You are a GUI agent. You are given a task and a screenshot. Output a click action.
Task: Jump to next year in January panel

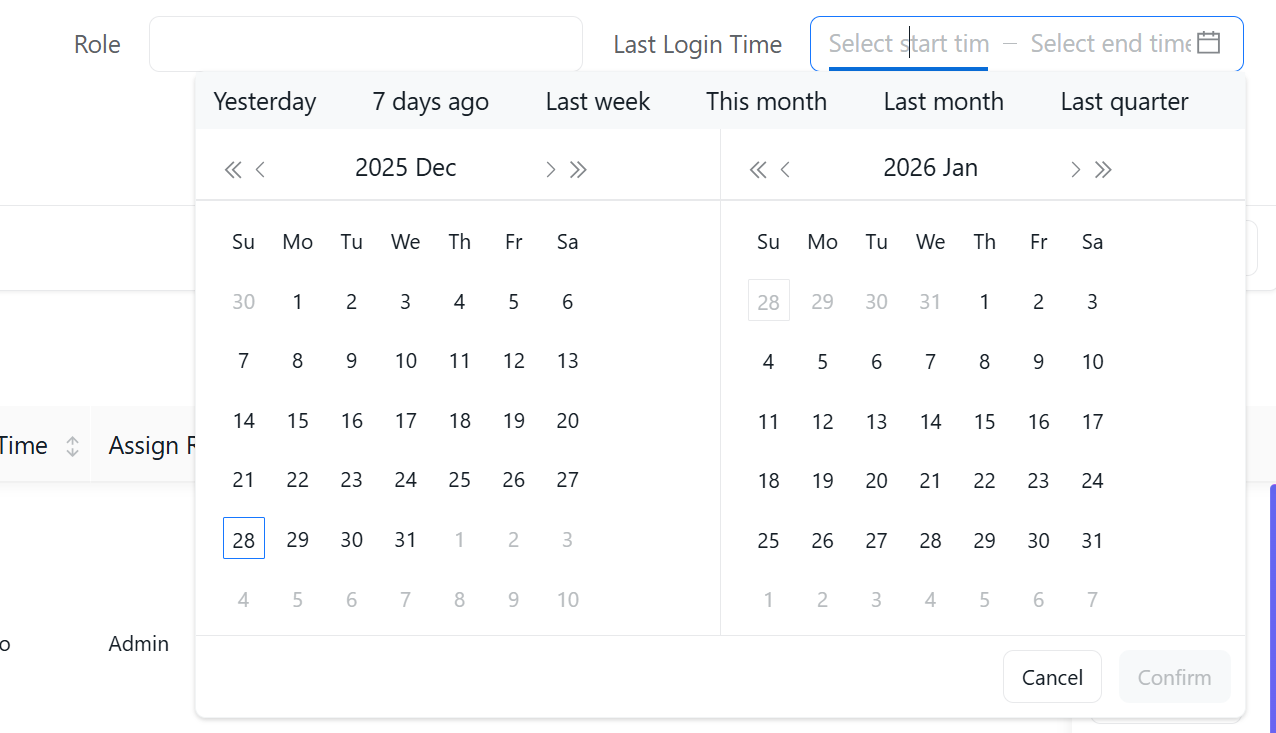click(1103, 170)
